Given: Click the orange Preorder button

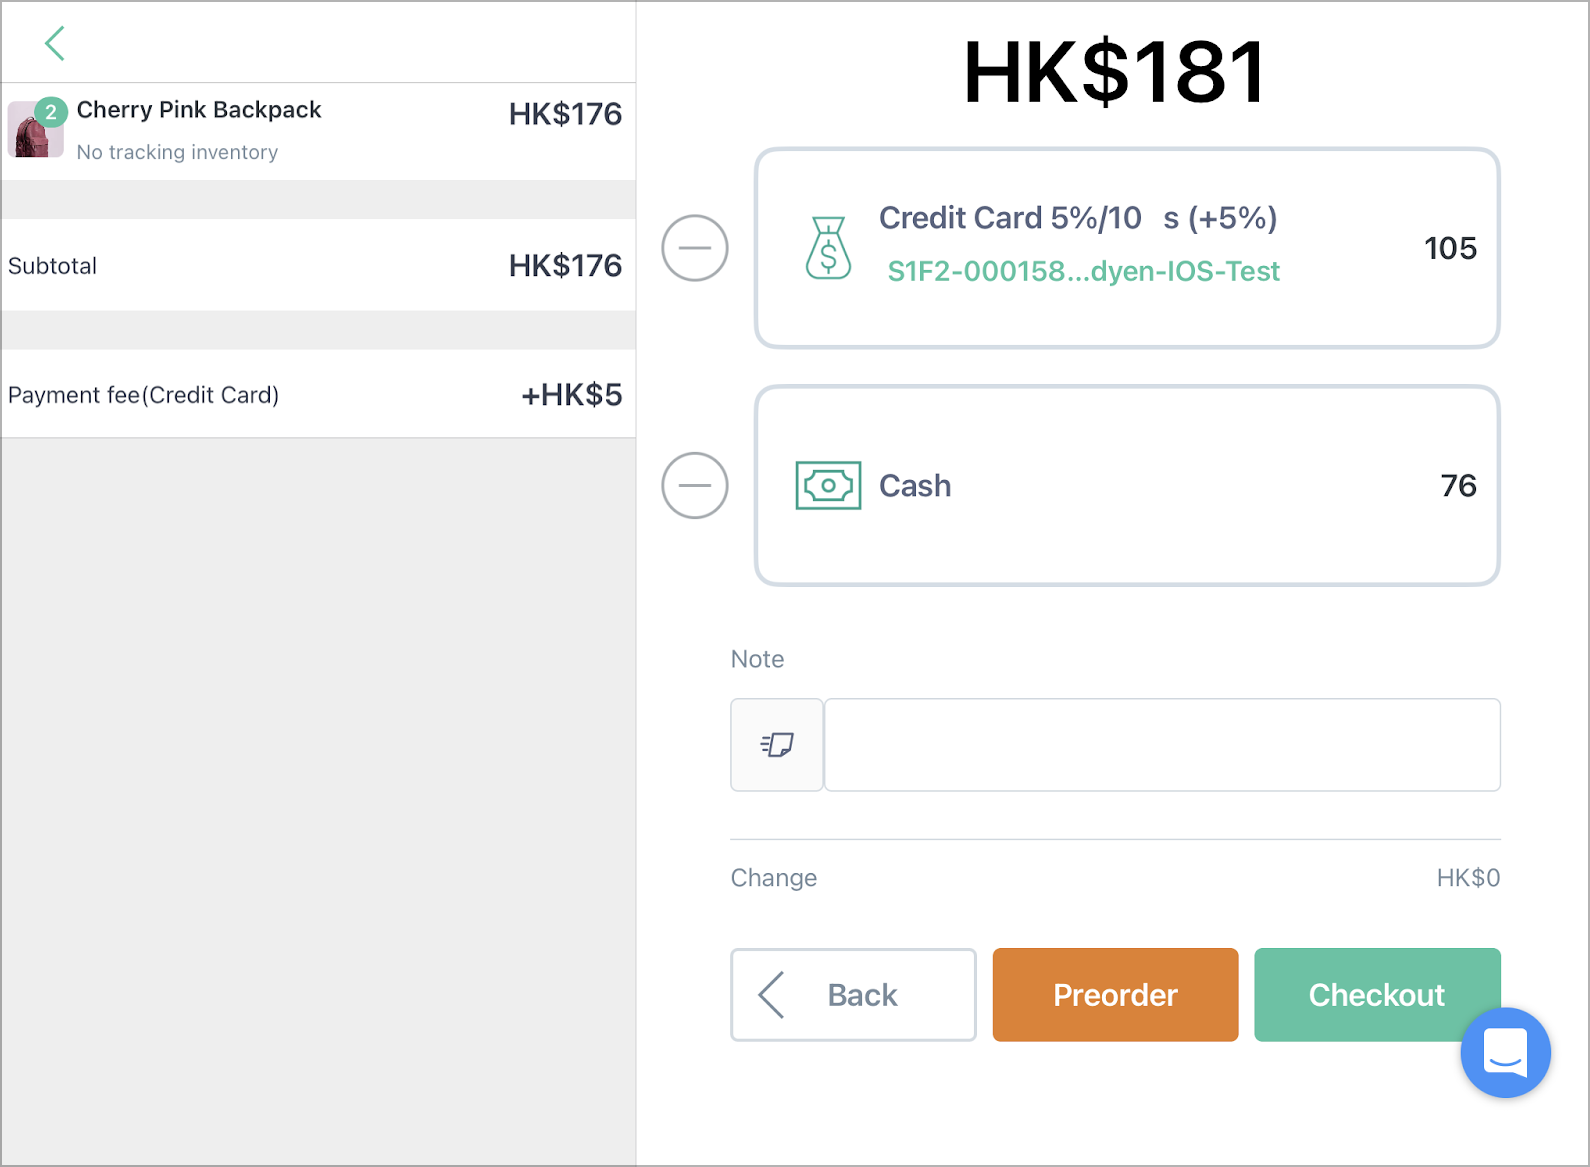Looking at the screenshot, I should pyautogui.click(x=1115, y=995).
